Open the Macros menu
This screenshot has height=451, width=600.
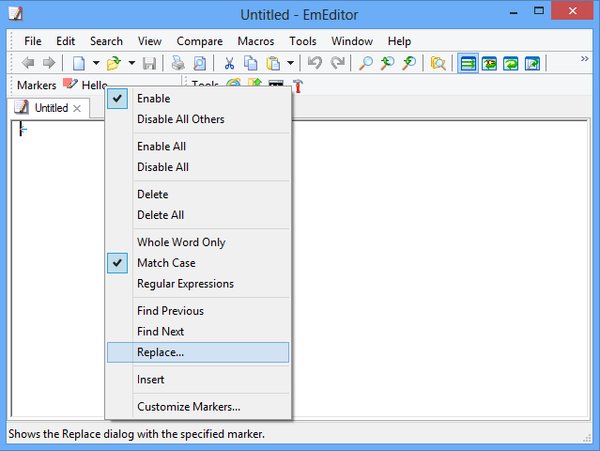pyautogui.click(x=256, y=41)
